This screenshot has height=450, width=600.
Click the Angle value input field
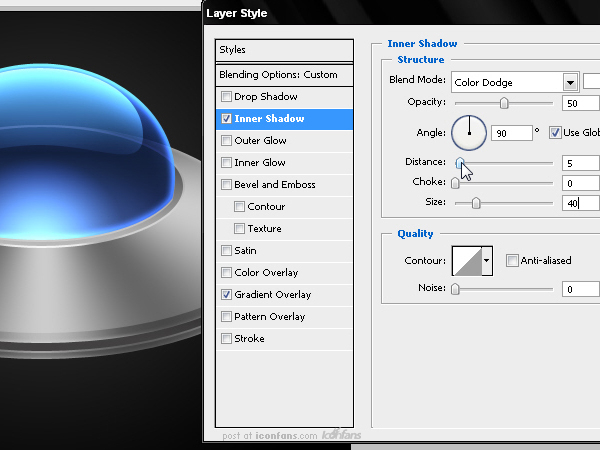[x=512, y=133]
